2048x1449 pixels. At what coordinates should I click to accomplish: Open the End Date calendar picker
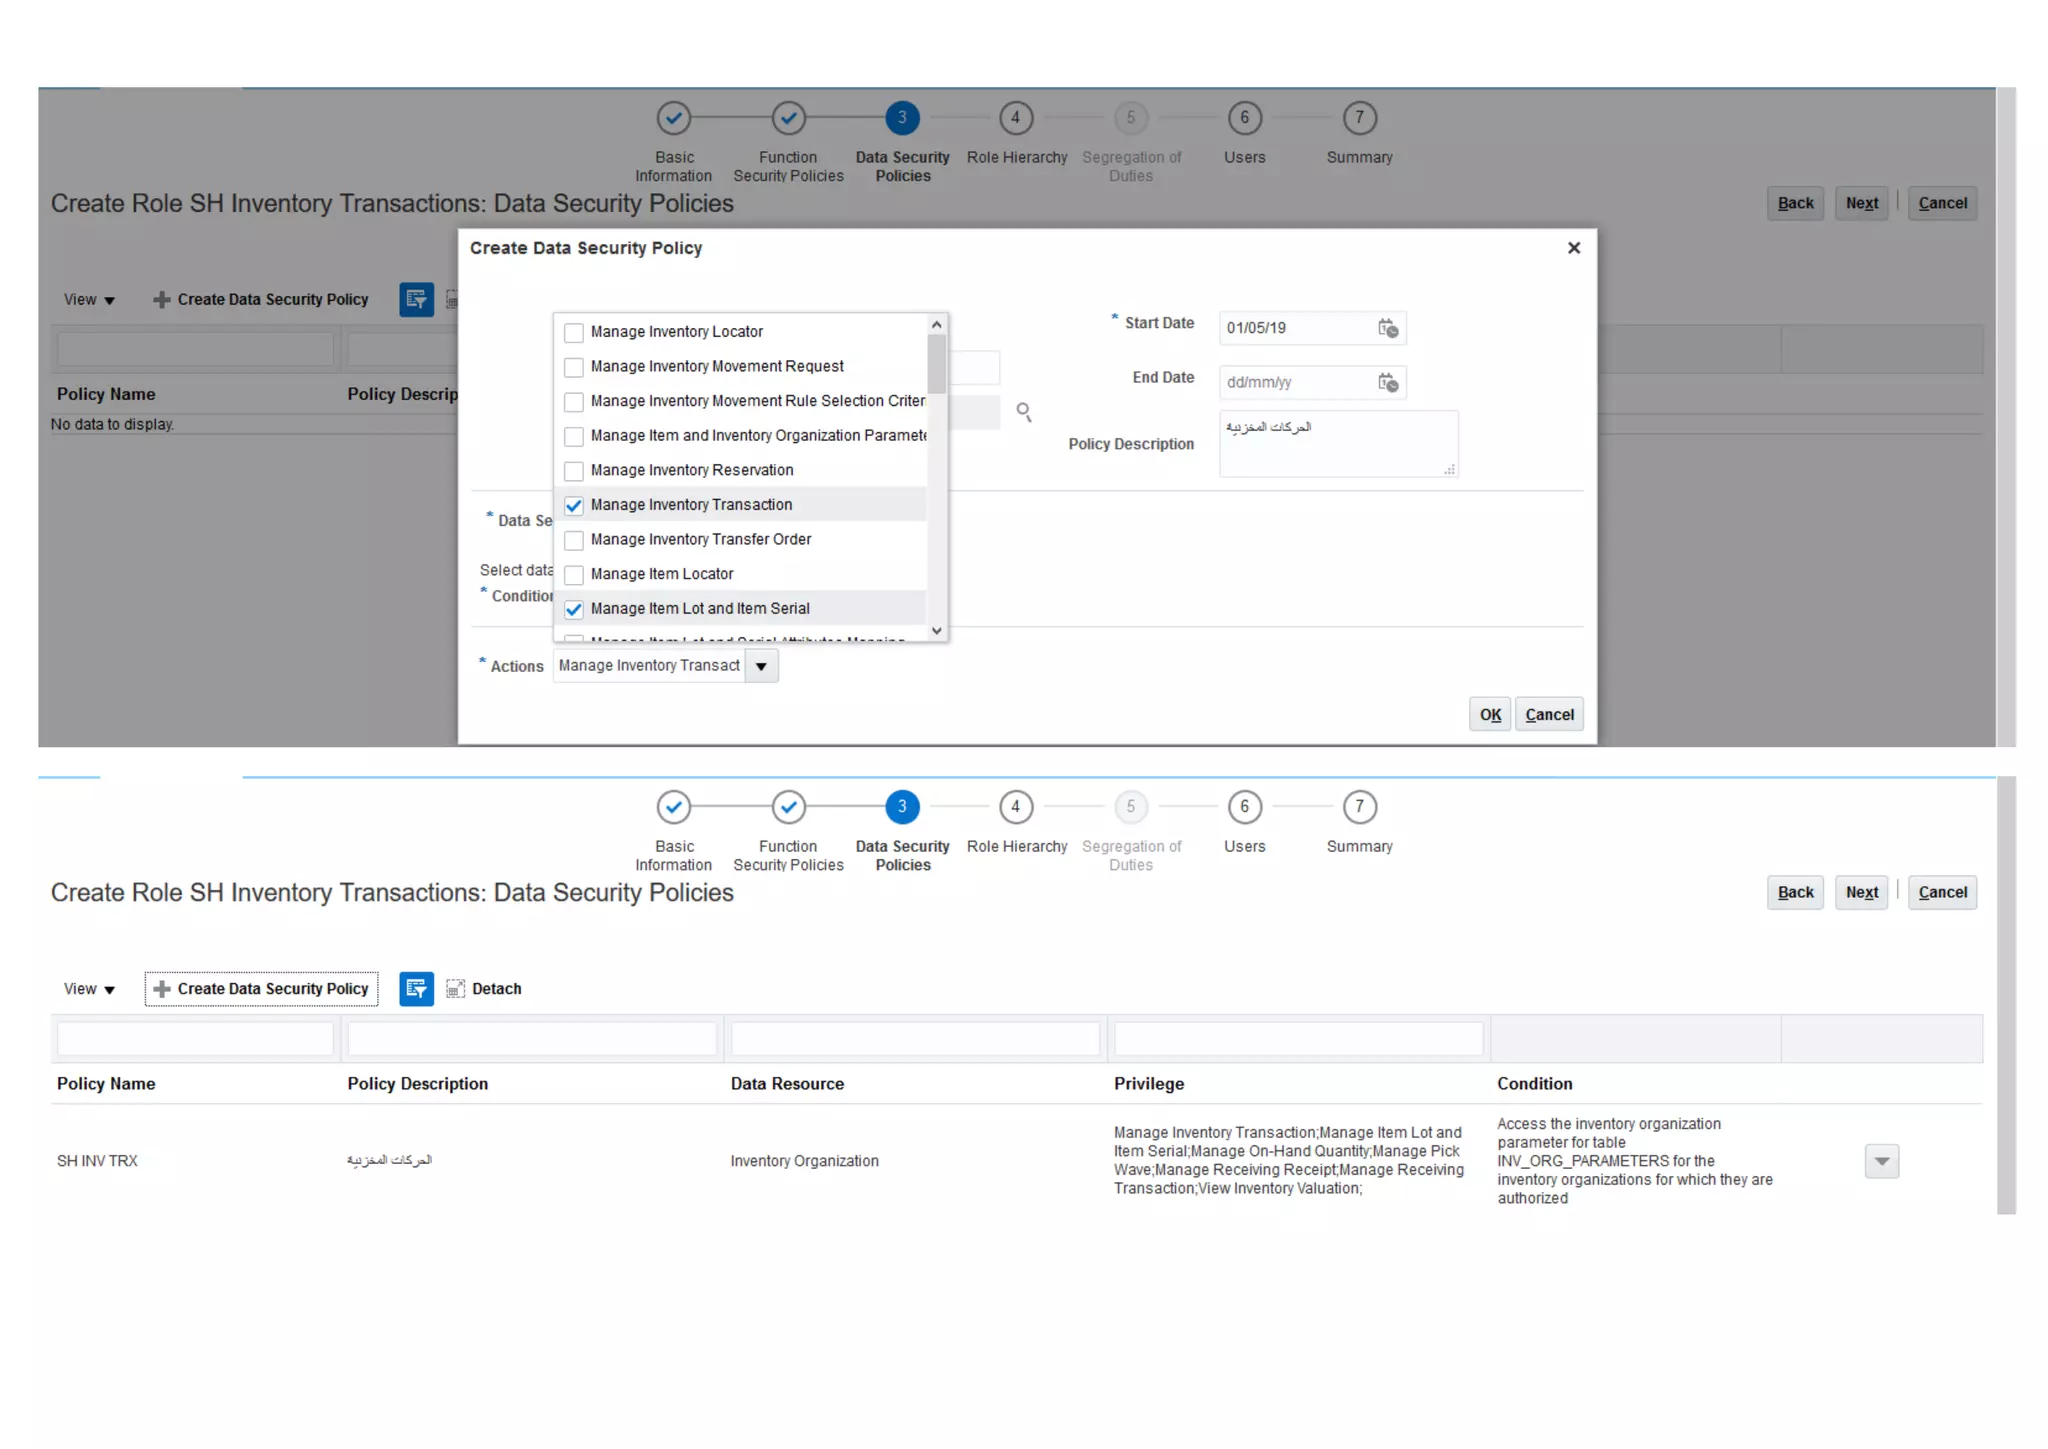pyautogui.click(x=1388, y=382)
